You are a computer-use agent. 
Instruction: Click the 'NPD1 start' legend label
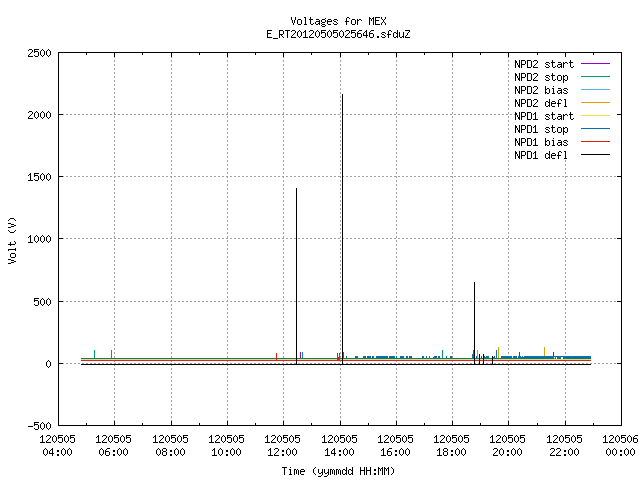pyautogui.click(x=544, y=116)
